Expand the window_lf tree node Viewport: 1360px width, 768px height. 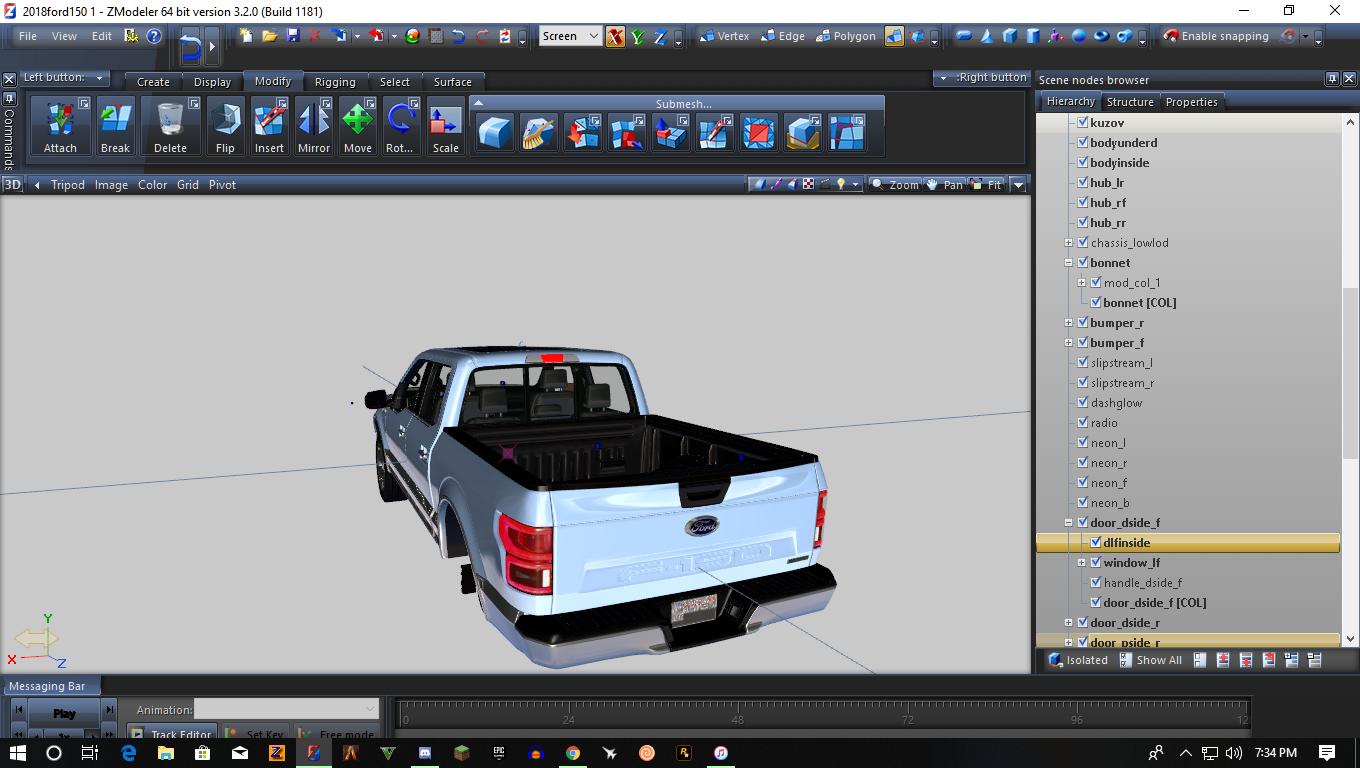(x=1082, y=563)
